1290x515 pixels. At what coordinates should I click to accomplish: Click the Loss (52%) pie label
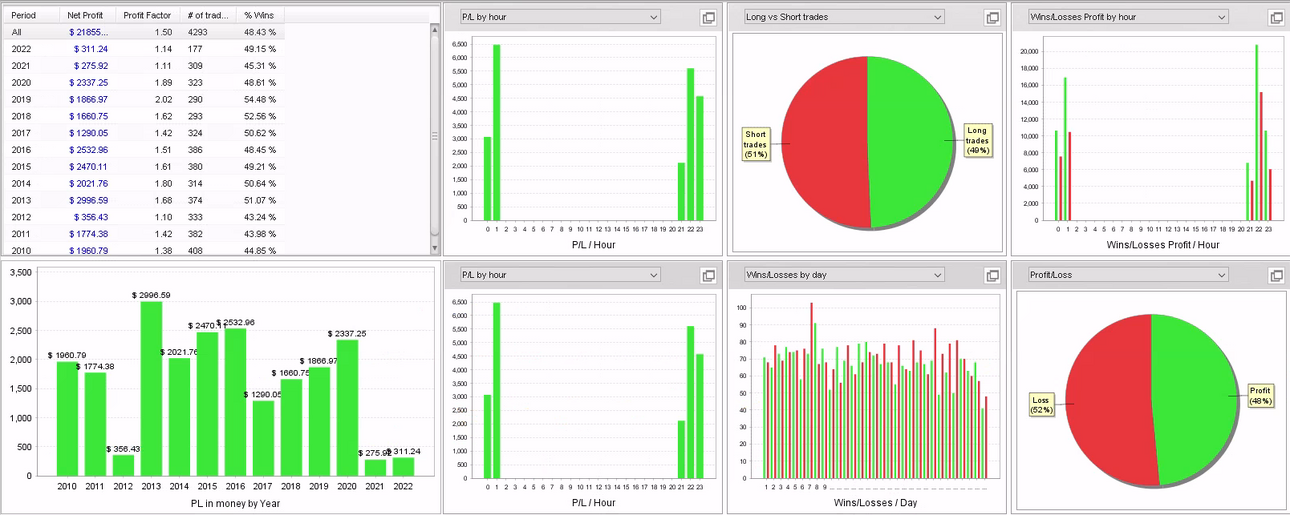[x=1040, y=404]
